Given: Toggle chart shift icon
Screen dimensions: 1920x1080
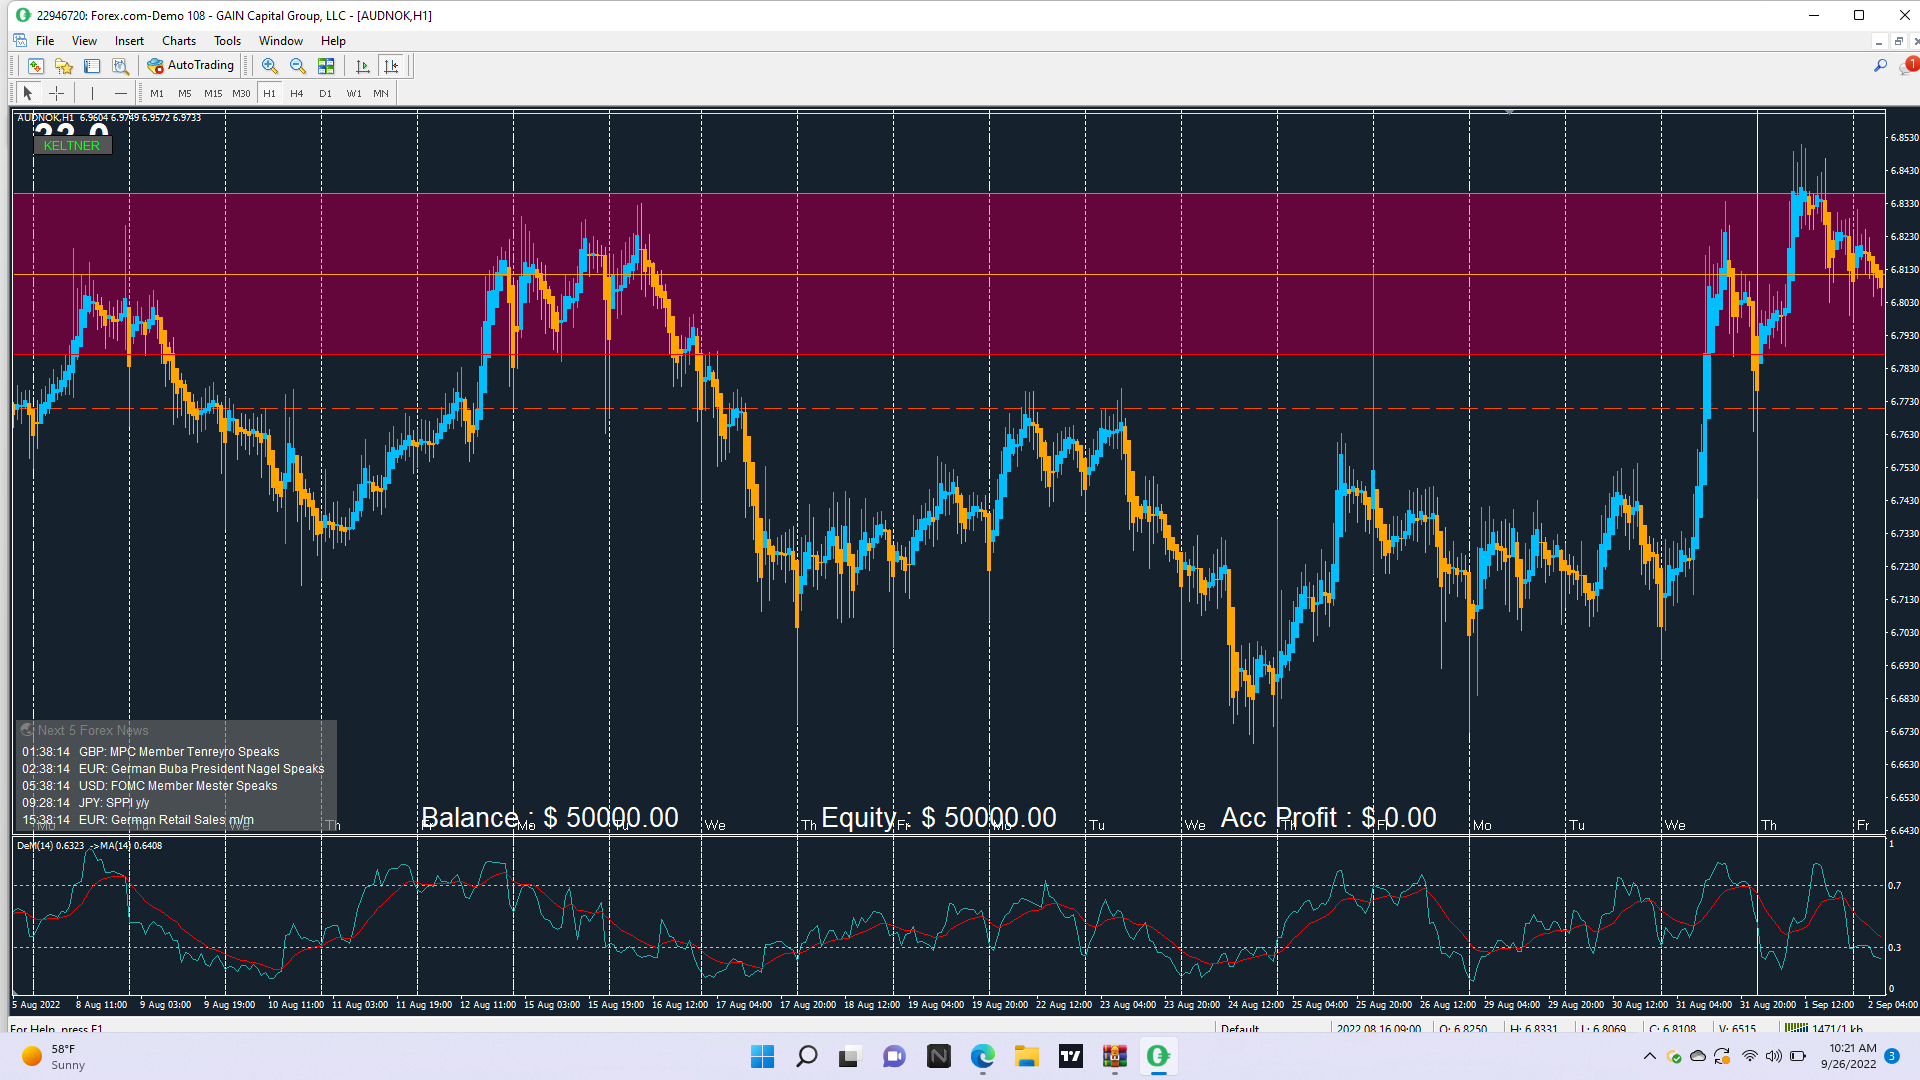Looking at the screenshot, I should [x=392, y=66].
